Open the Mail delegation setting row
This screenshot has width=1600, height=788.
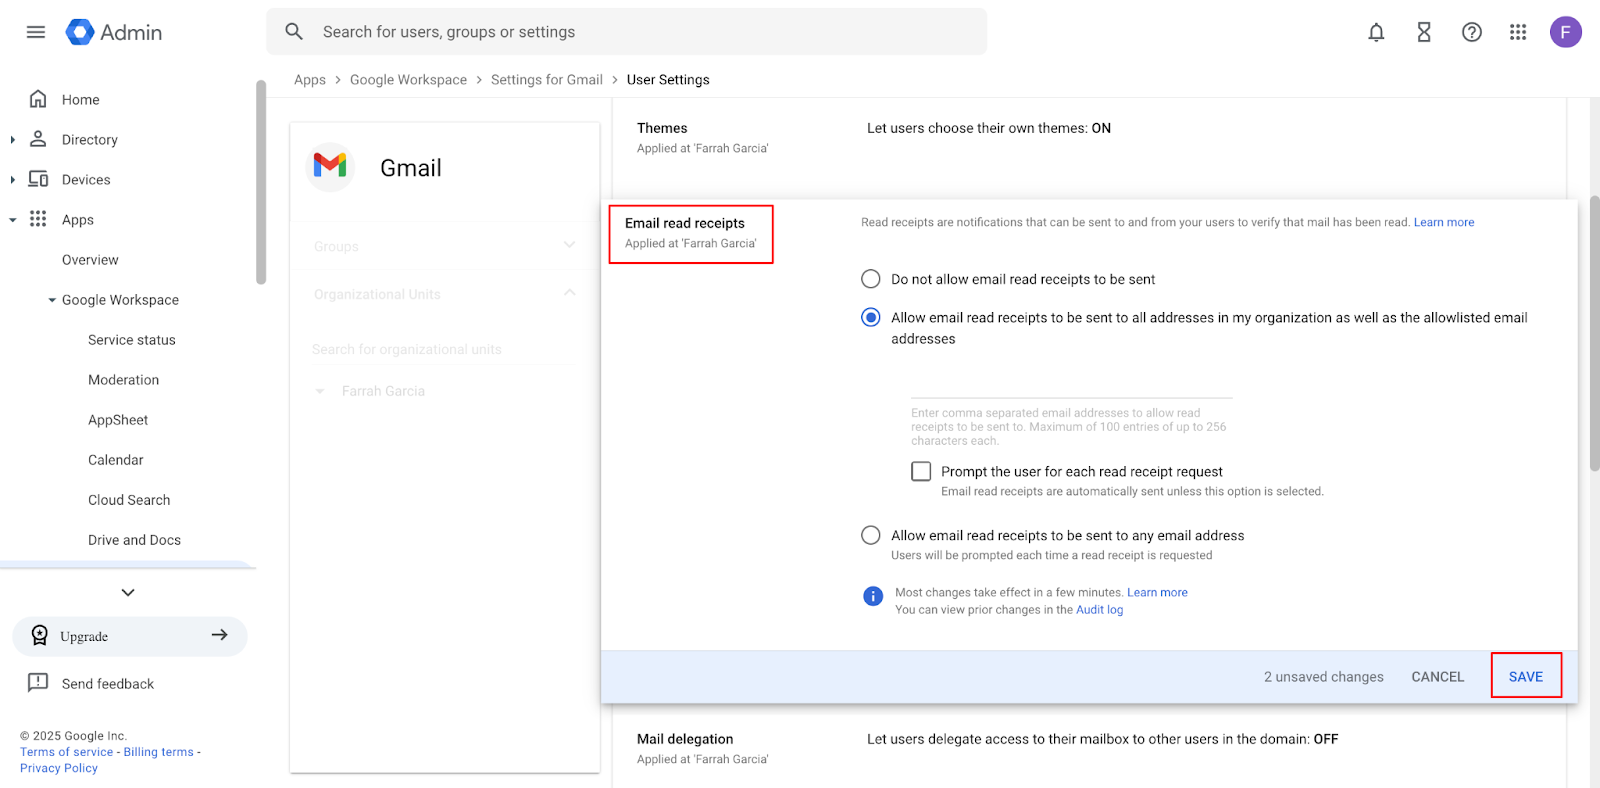[x=1089, y=749]
